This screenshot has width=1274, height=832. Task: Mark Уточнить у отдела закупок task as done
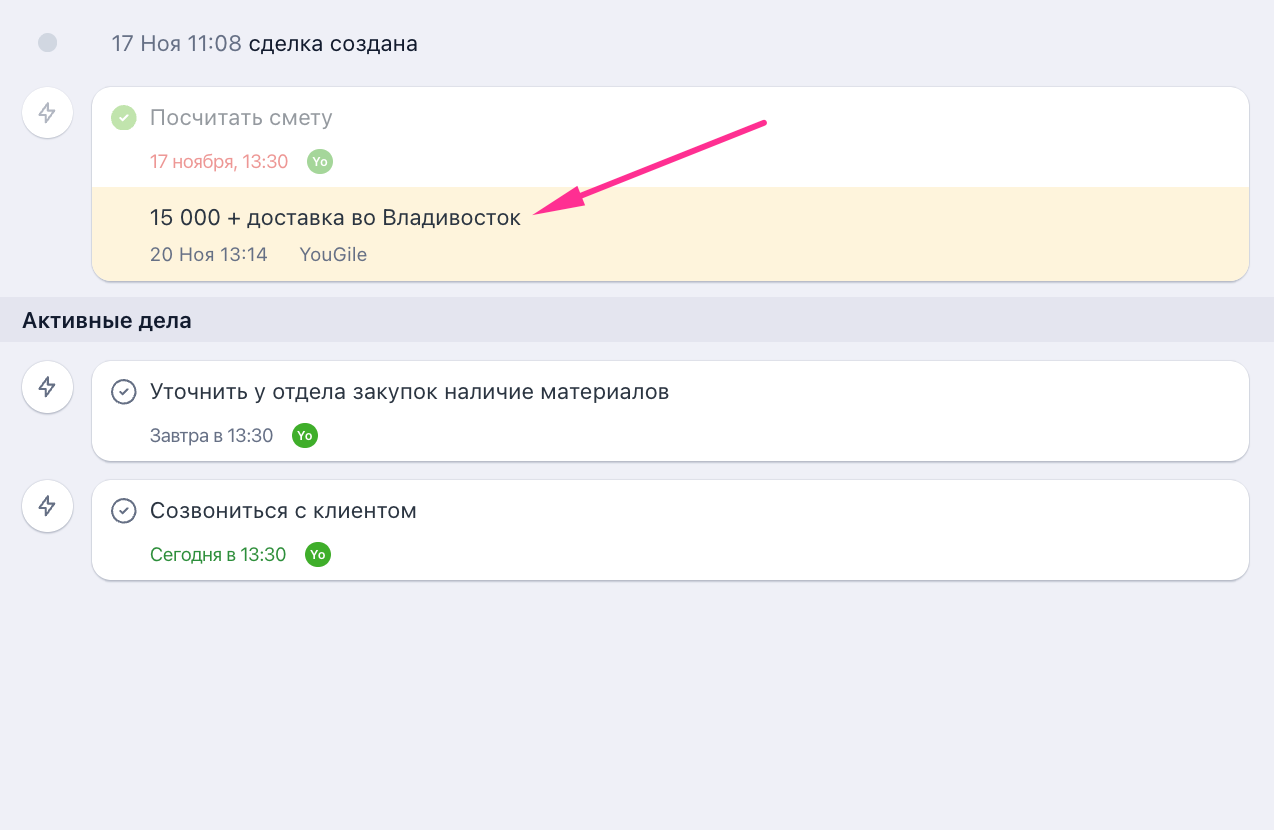point(123,392)
